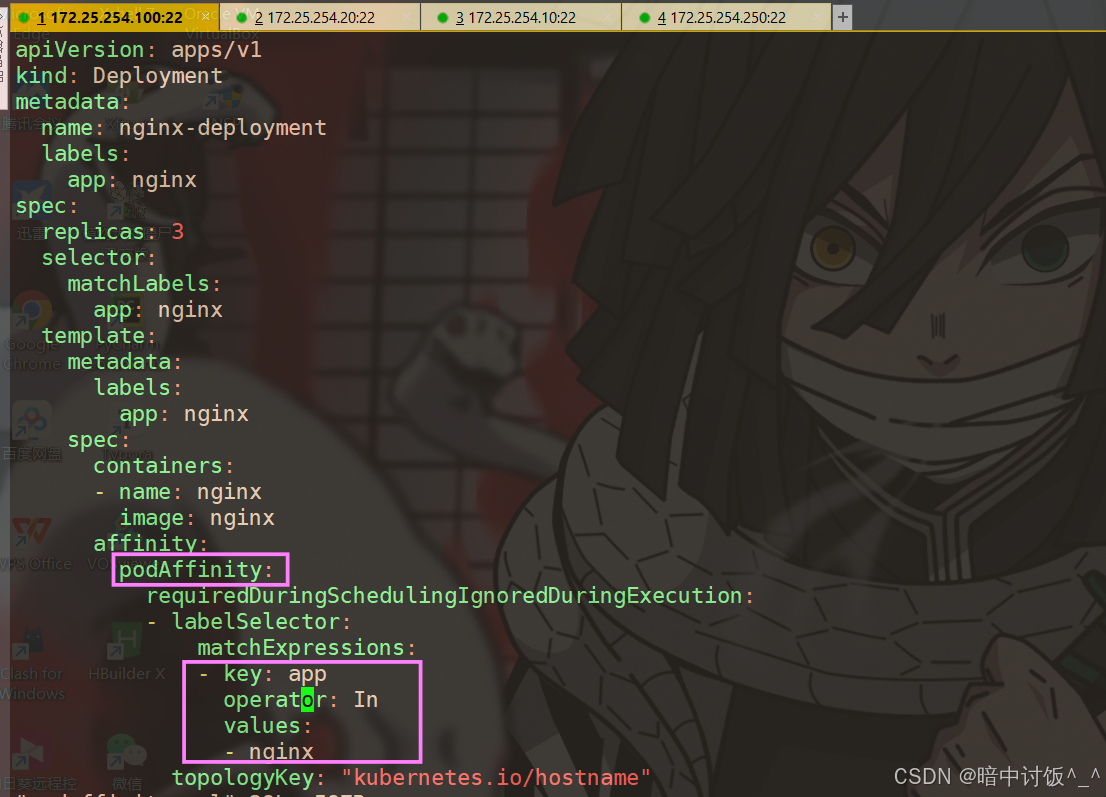The height and width of the screenshot is (797, 1106).
Task: Close the 172.25.254.10:22 tab
Action: tap(607, 17)
